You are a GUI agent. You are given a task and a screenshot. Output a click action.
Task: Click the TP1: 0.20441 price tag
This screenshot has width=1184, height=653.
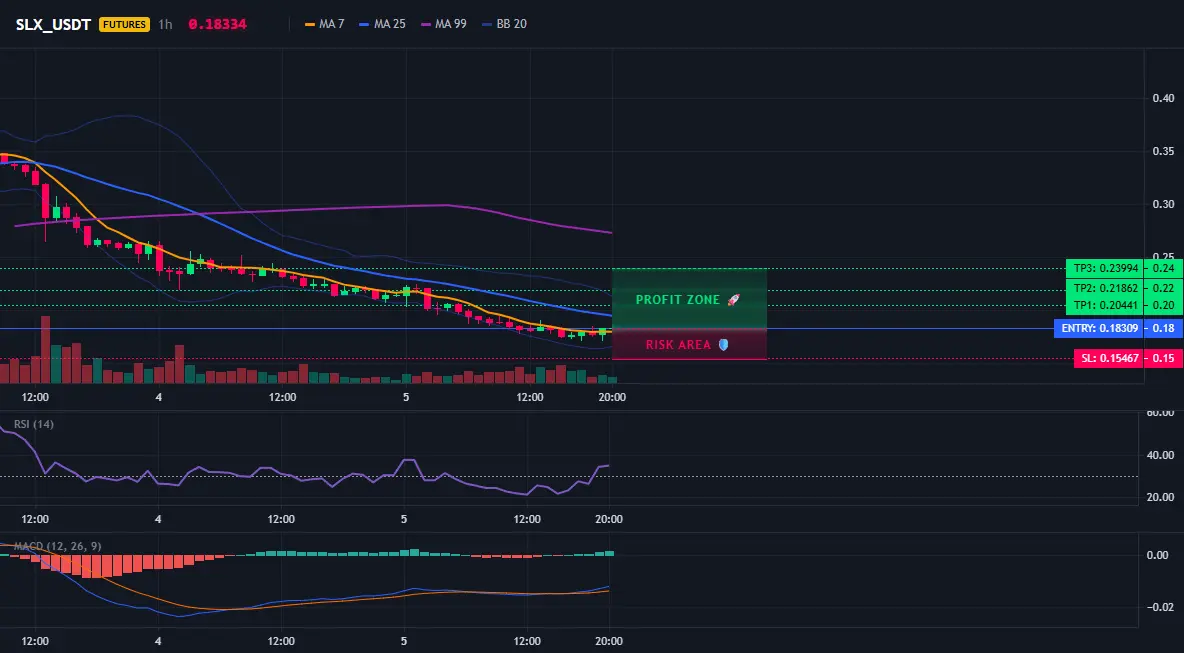click(1104, 306)
